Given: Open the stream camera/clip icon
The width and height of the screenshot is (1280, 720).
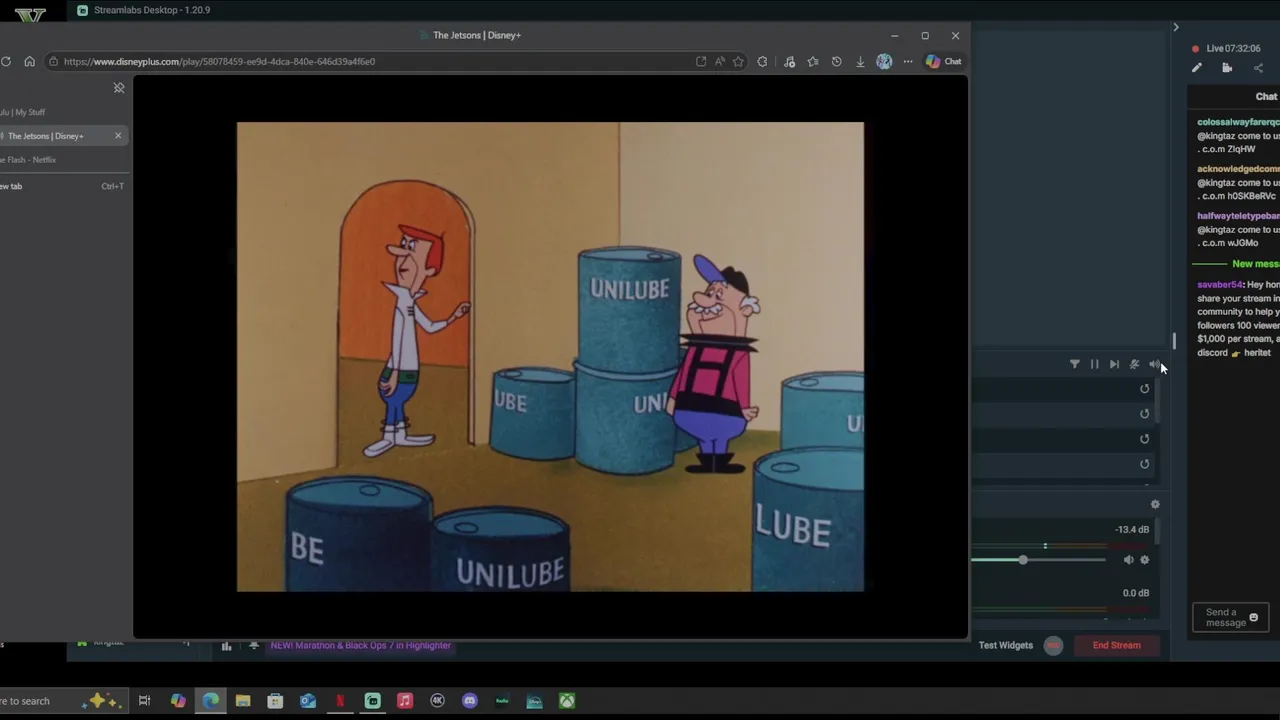Looking at the screenshot, I should coord(1227,68).
